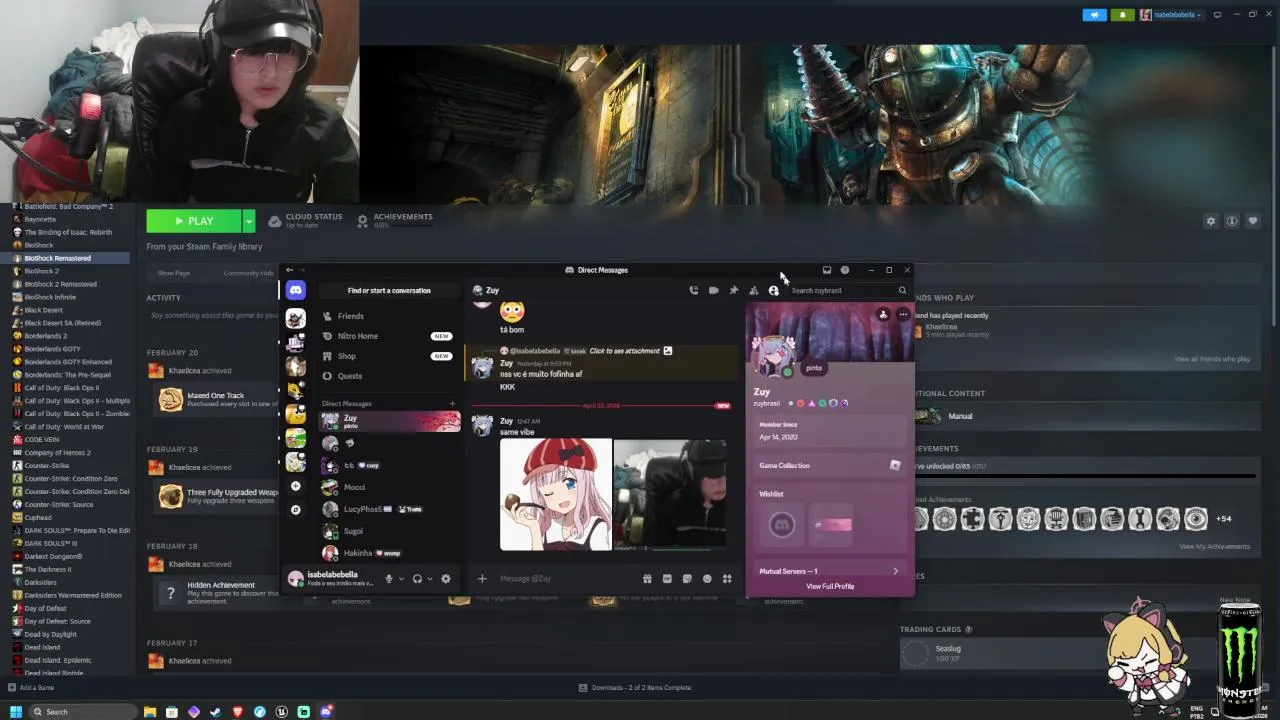Viewport: 1280px width, 720px height.
Task: Open Steam notifications bell button
Action: tap(1122, 15)
